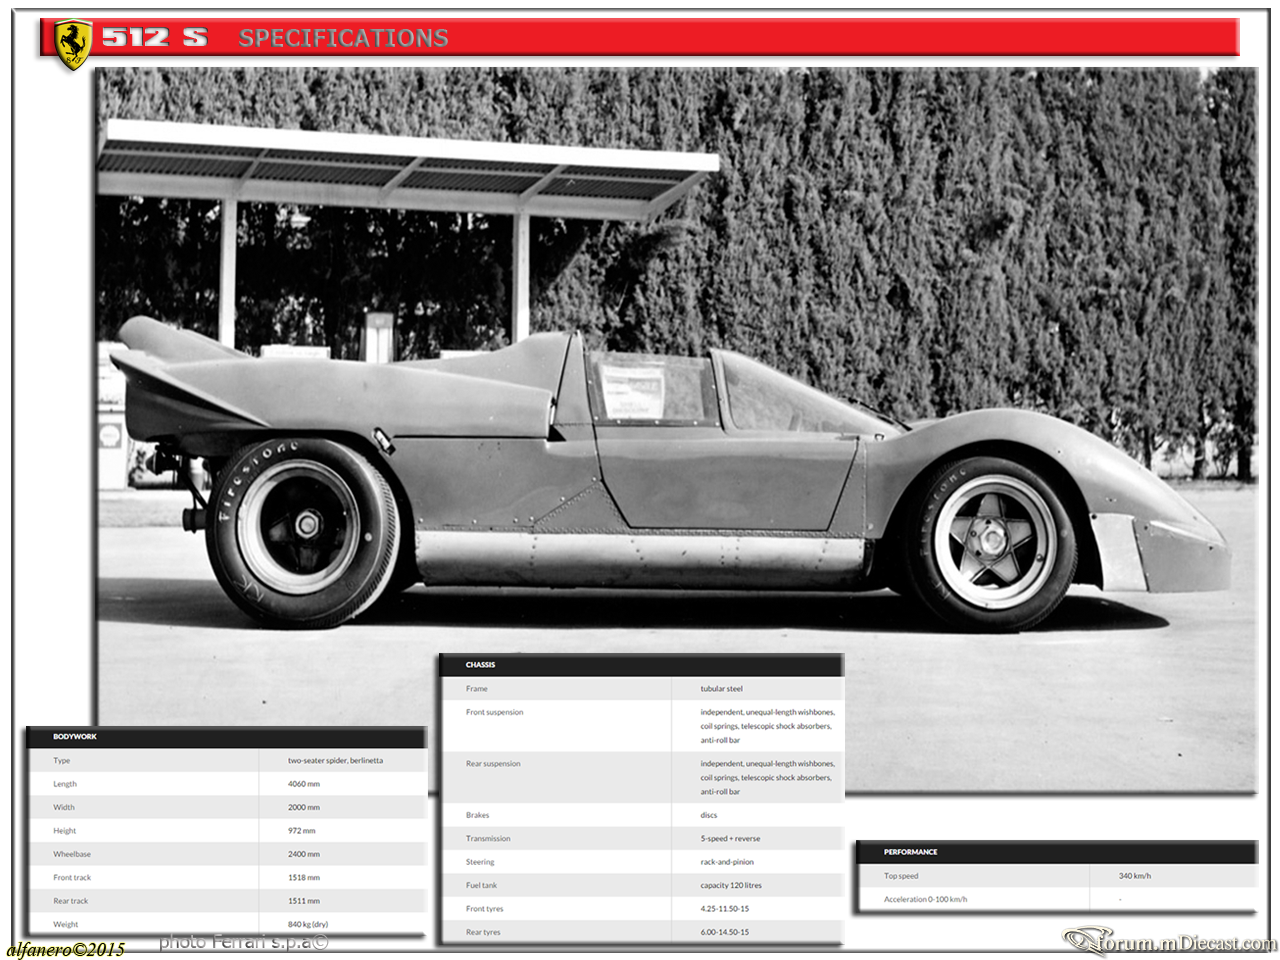The image size is (1280, 960).
Task: Select the "Front tyres" row label
Action: (485, 909)
